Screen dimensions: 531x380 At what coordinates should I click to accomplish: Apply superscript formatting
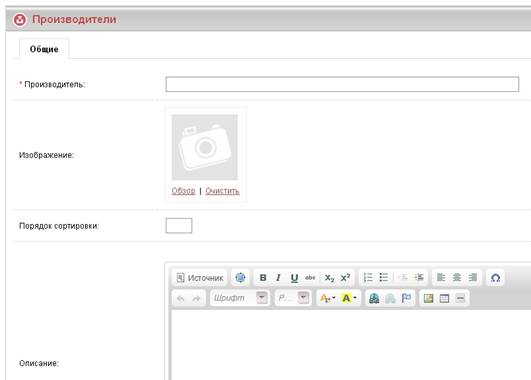coord(345,278)
